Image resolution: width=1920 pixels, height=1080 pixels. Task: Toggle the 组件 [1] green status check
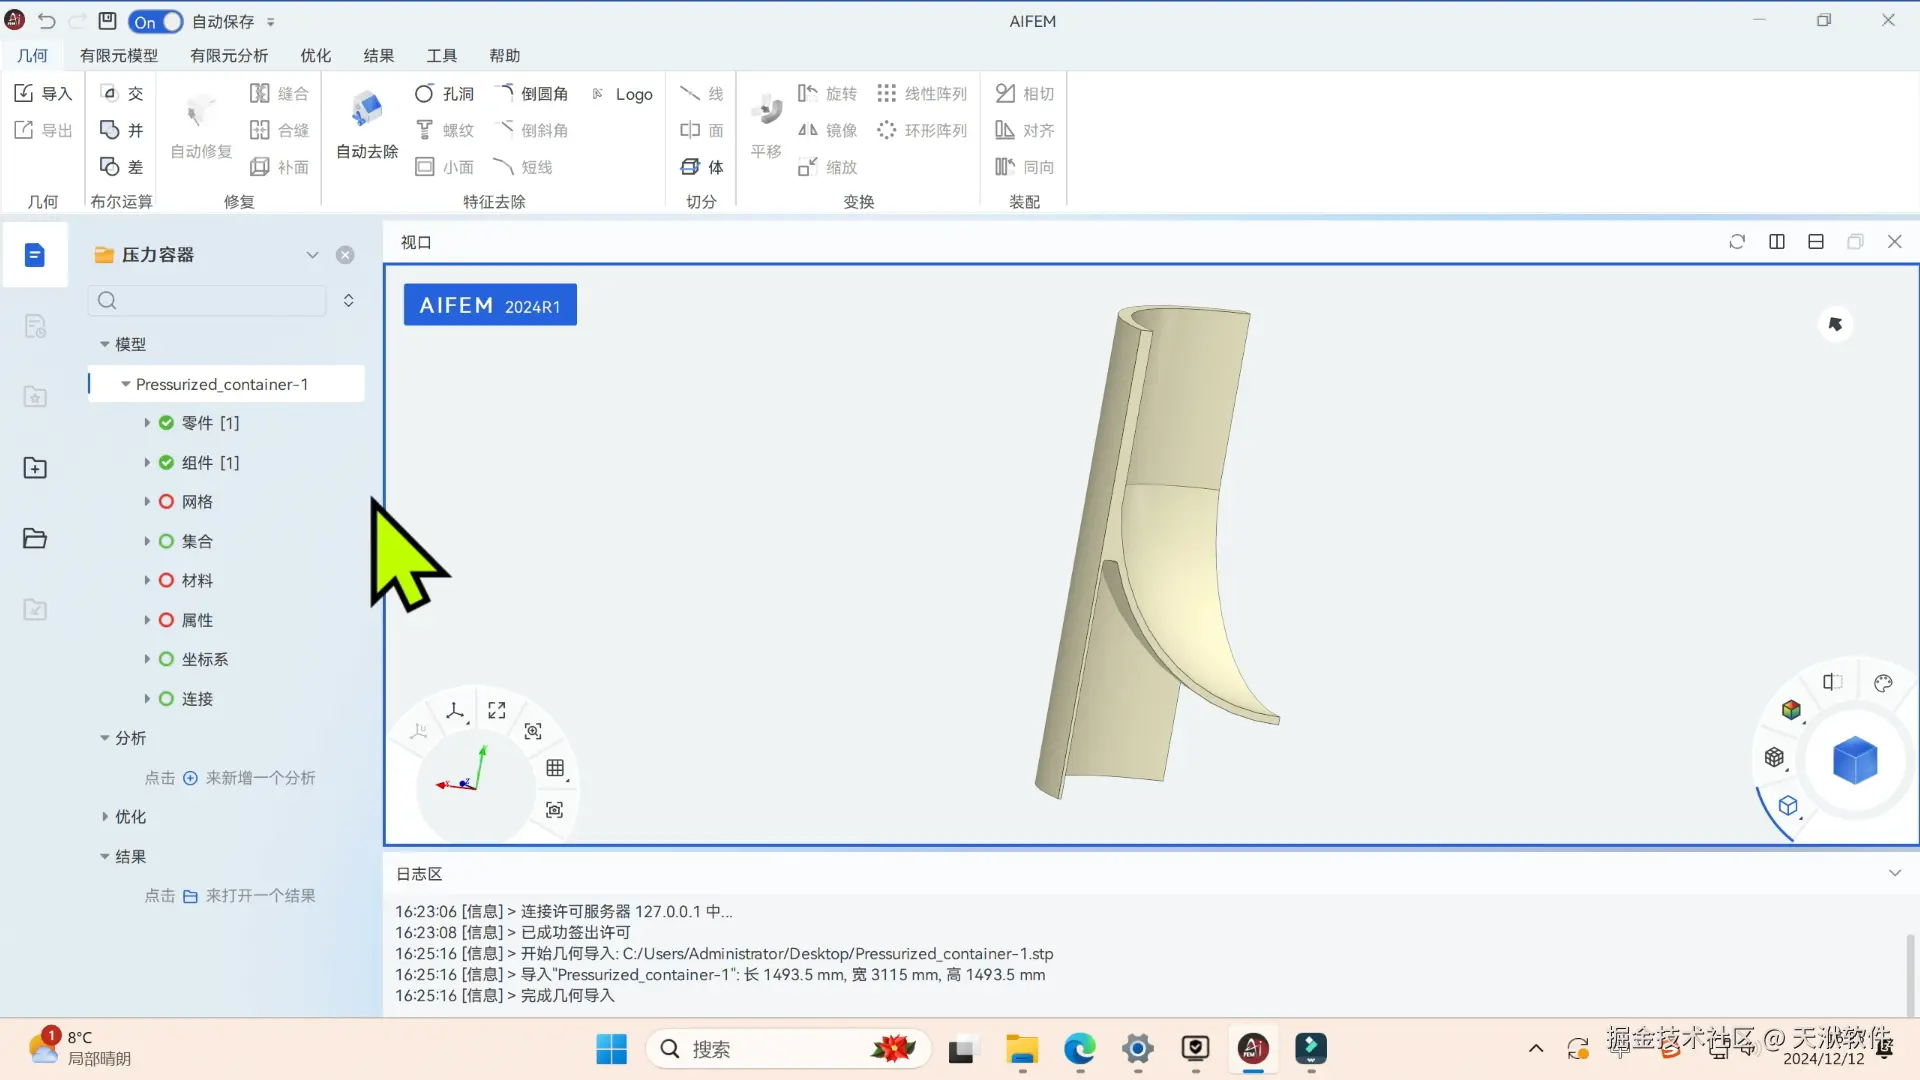click(x=166, y=463)
